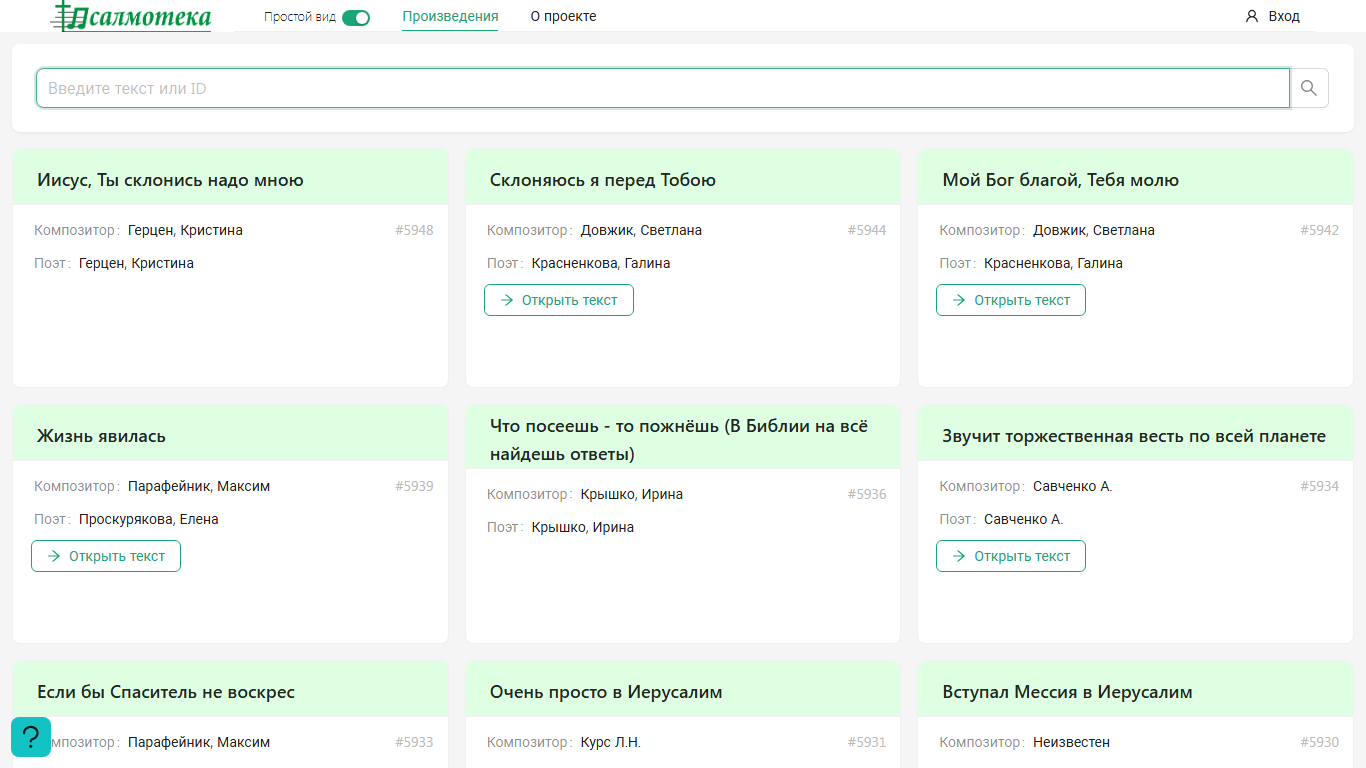Click poet Проскурякова, Елена
The width and height of the screenshot is (1366, 768).
click(149, 519)
